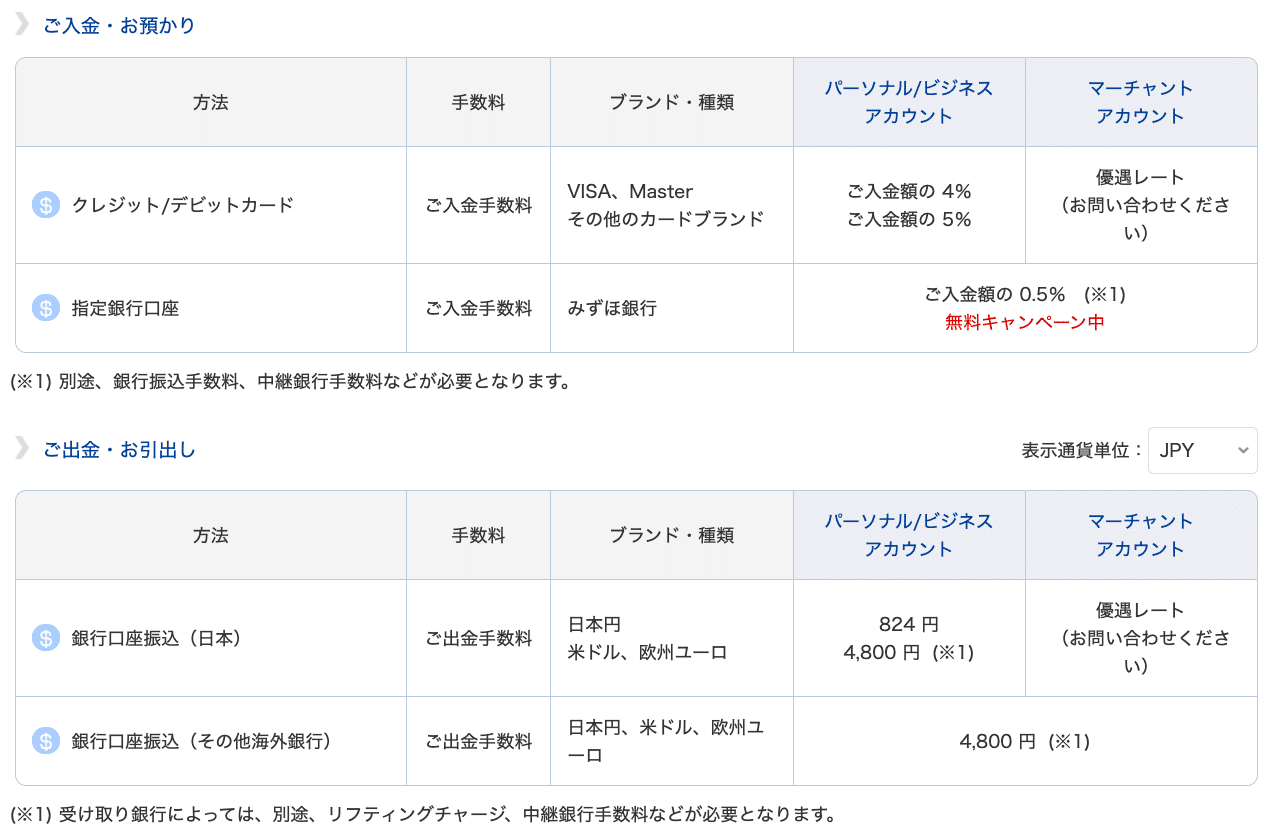Click the 824 円 fee value
The height and width of the screenshot is (840, 1275).
tap(909, 624)
